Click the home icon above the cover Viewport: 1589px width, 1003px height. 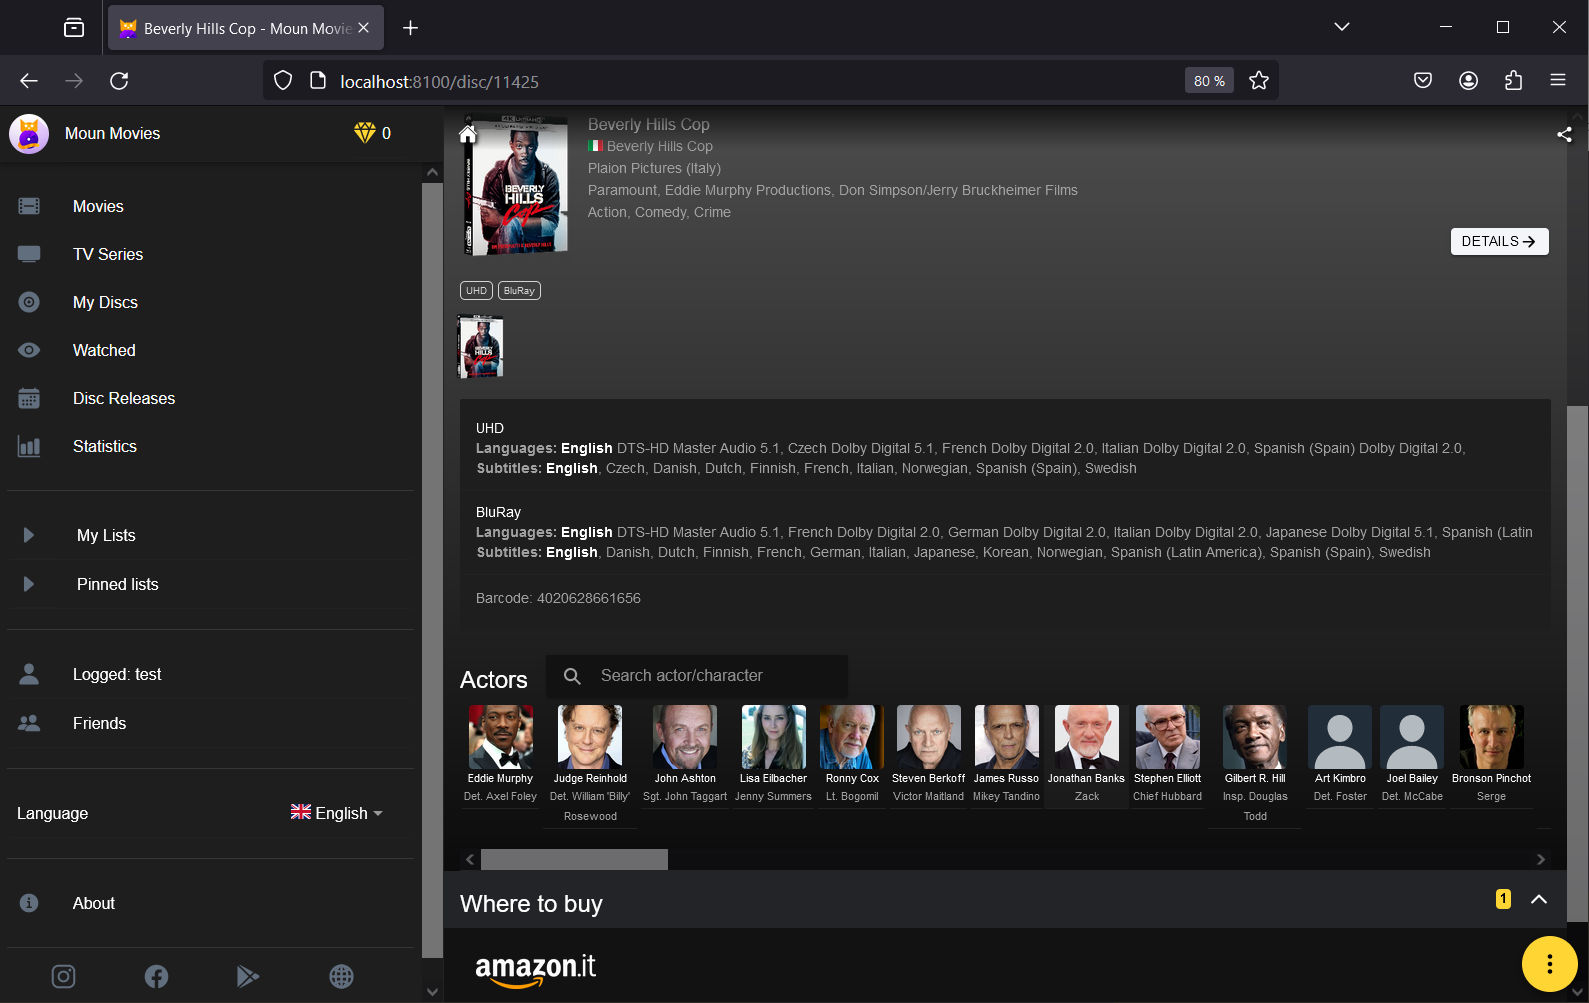[467, 134]
